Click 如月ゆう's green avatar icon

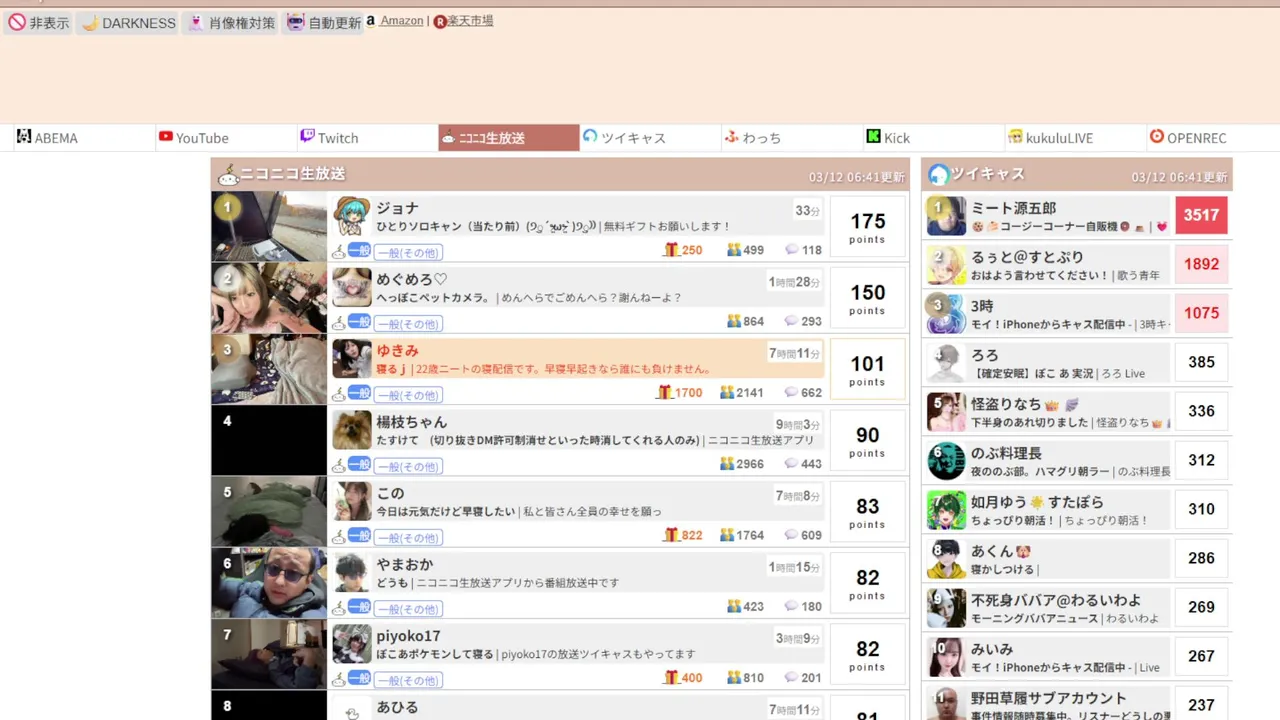tap(946, 510)
